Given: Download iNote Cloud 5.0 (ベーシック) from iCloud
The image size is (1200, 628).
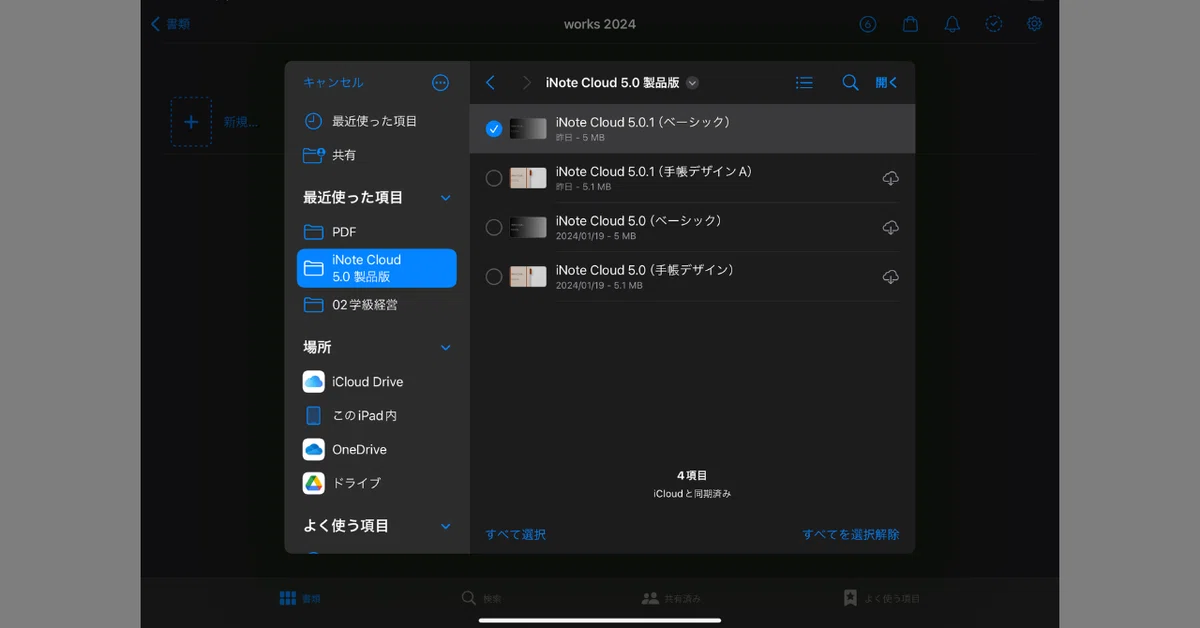Looking at the screenshot, I should click(890, 228).
